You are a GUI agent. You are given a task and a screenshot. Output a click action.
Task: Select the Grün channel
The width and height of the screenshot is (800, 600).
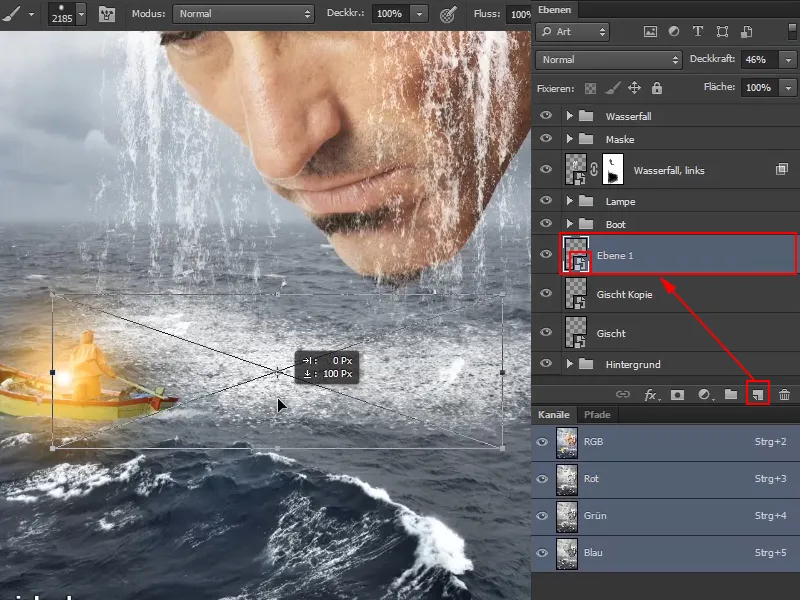(x=666, y=516)
